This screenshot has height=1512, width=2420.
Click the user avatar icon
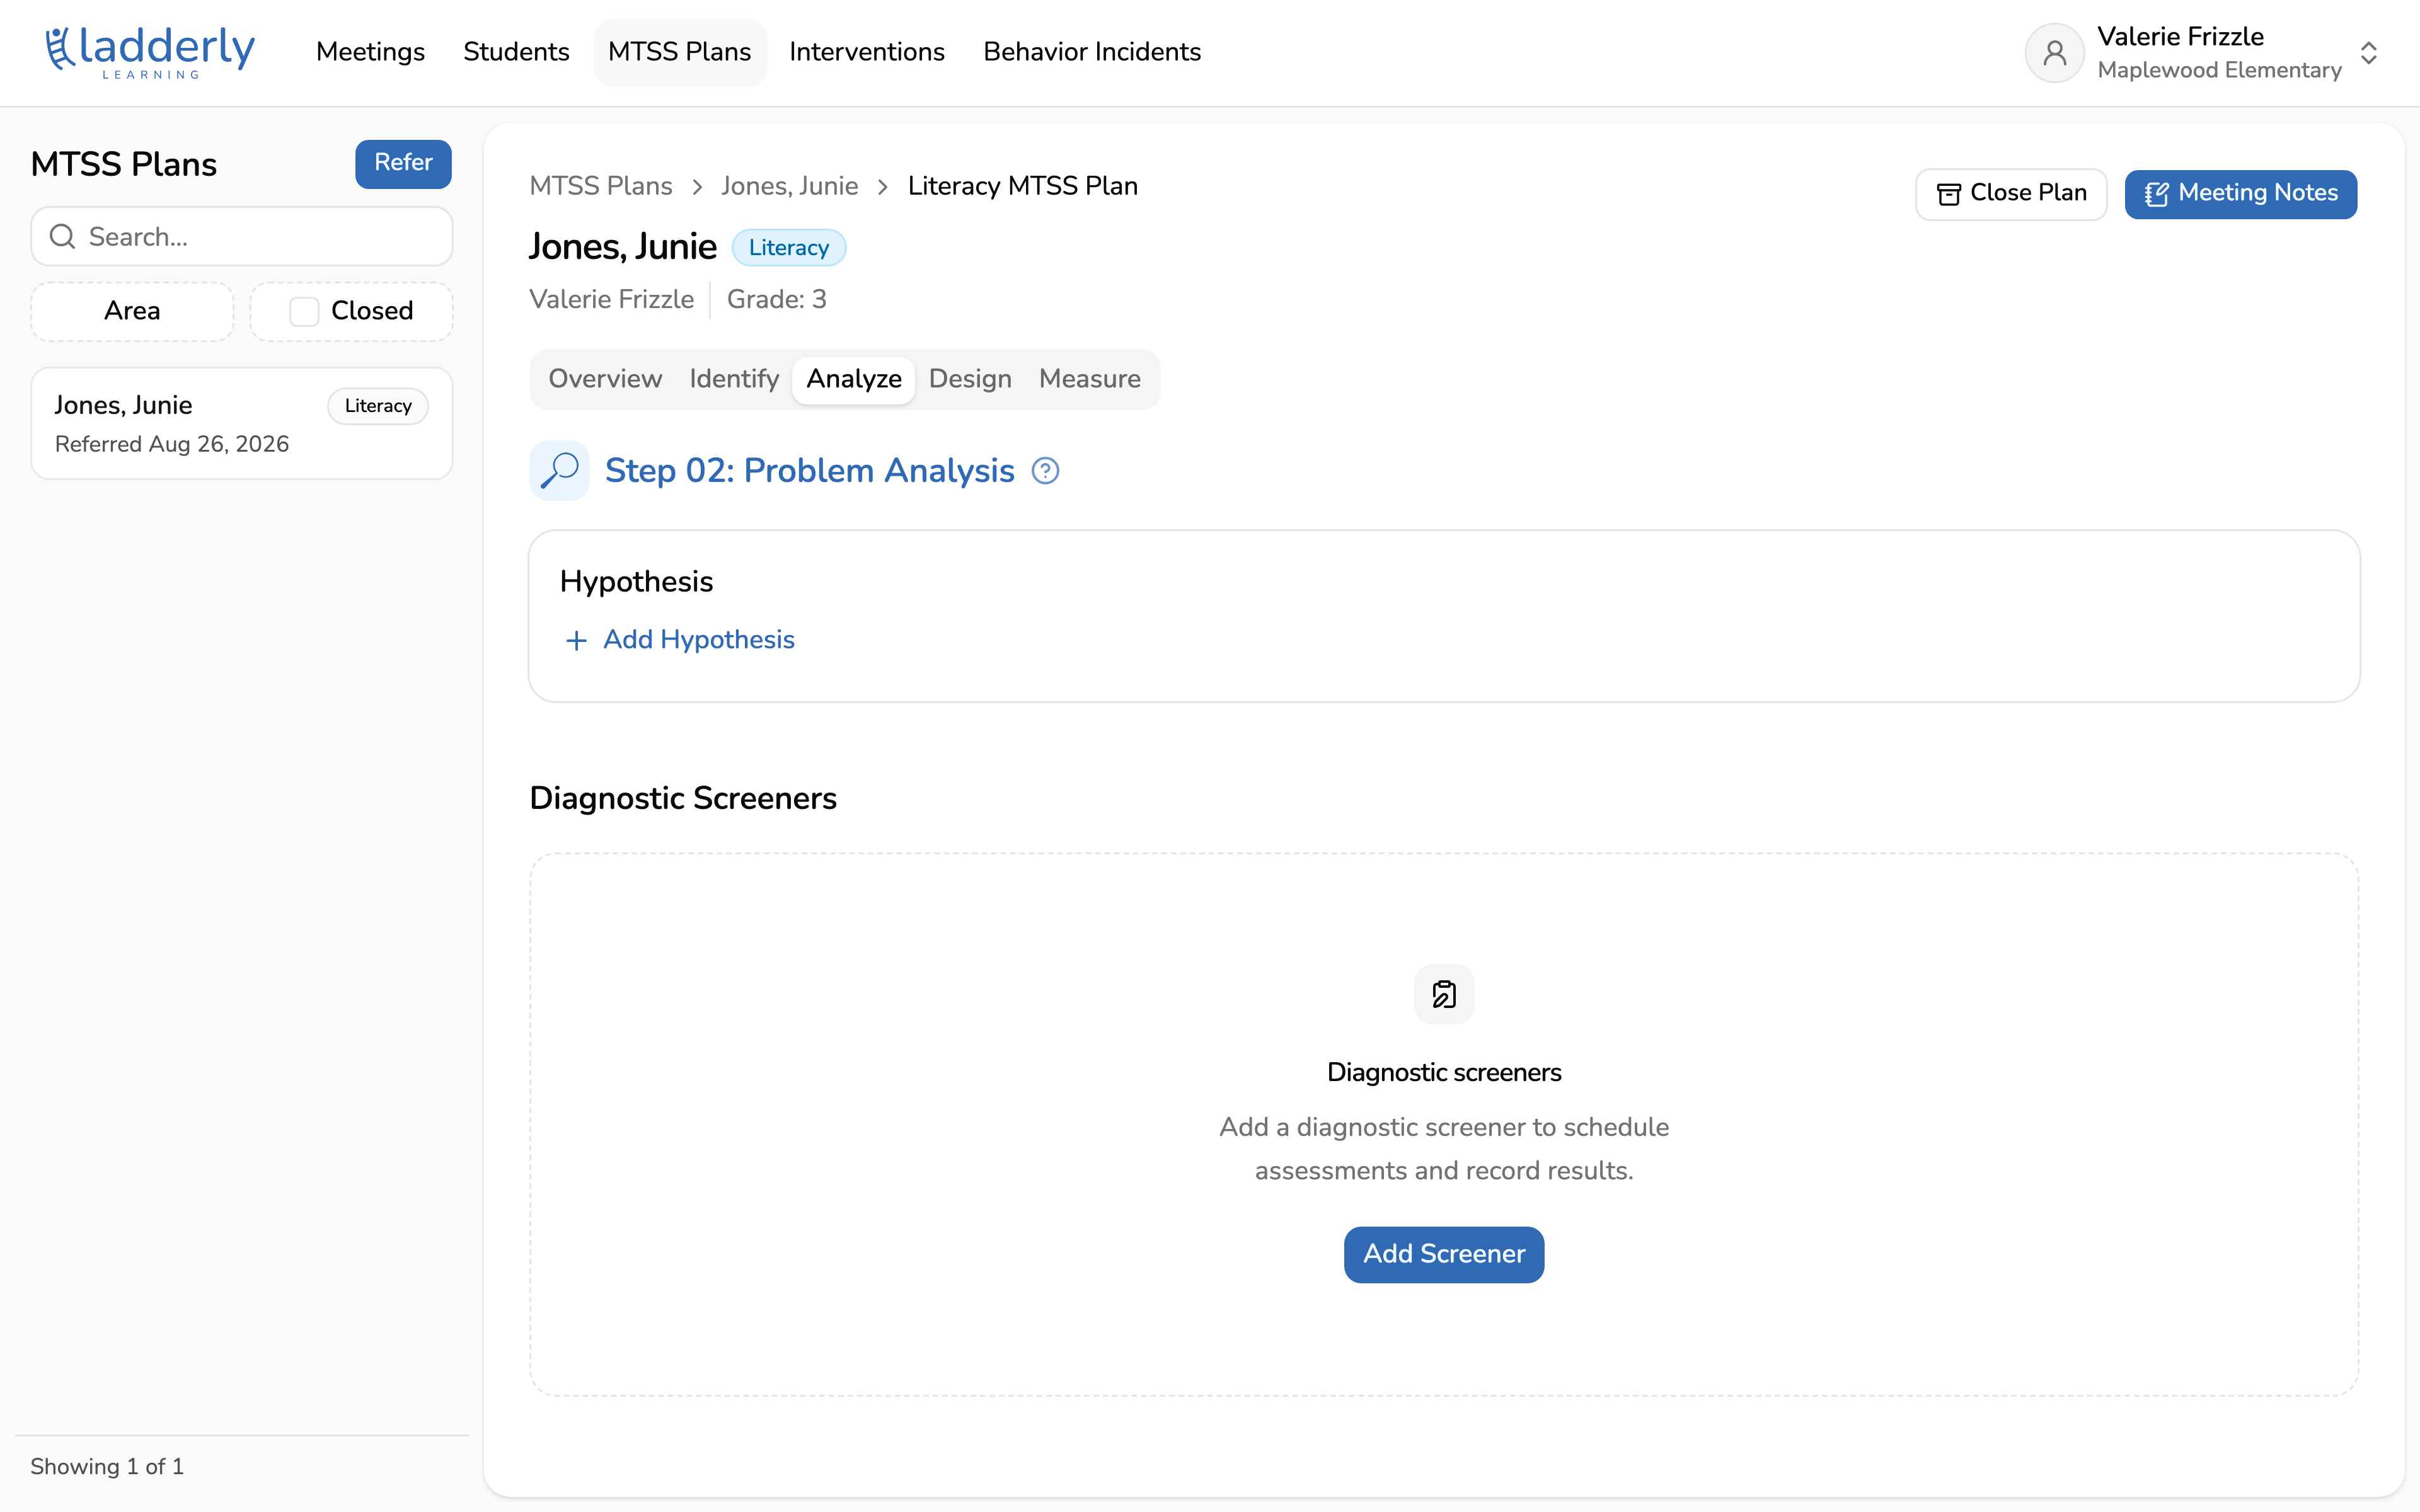[x=2054, y=52]
